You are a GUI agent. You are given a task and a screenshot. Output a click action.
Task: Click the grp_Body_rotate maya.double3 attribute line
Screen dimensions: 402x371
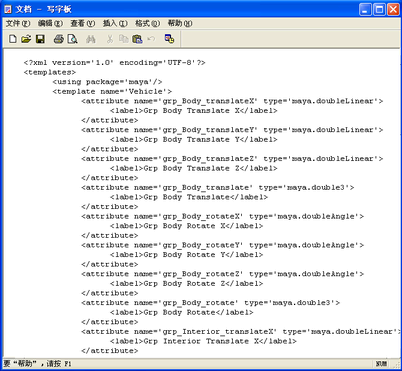point(210,303)
